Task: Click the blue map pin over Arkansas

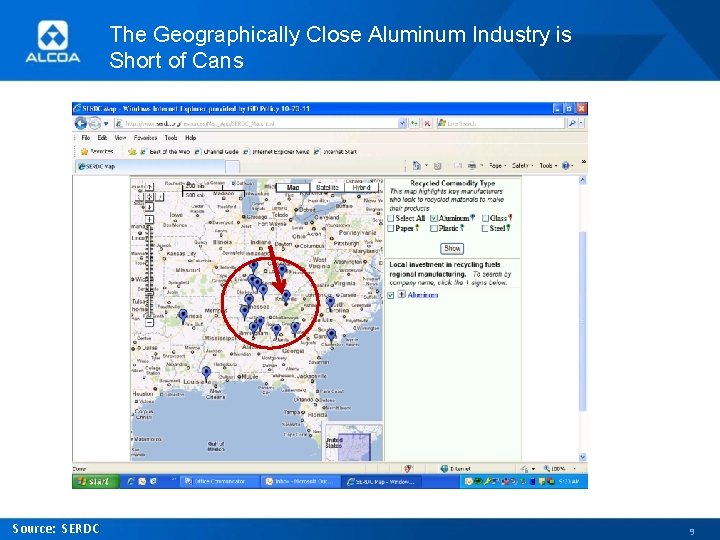Action: pos(183,316)
